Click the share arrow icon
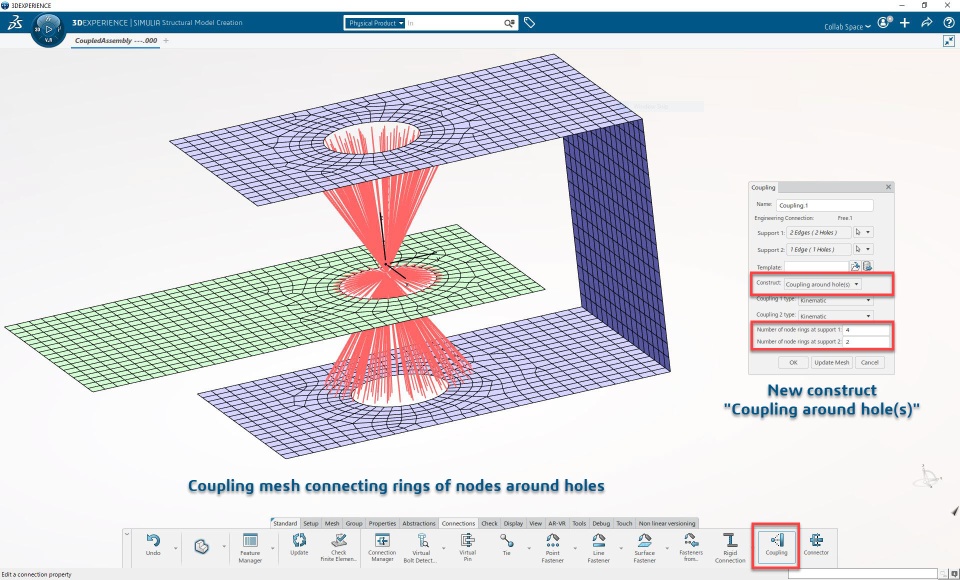960x580 pixels. click(926, 23)
